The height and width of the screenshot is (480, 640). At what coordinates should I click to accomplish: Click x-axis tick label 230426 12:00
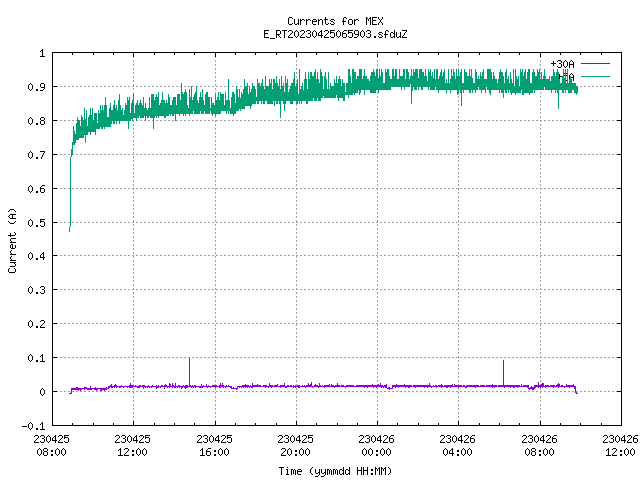[x=620, y=445]
